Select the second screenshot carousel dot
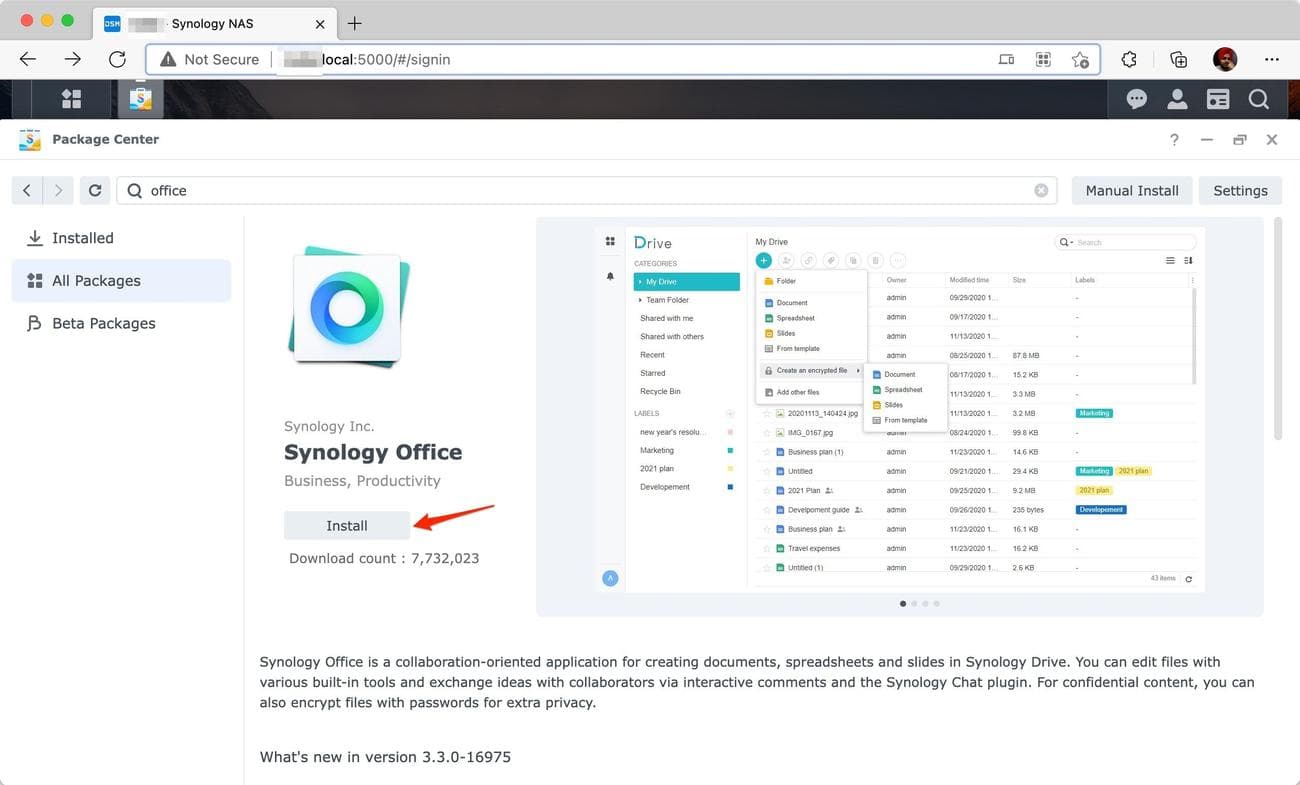The height and width of the screenshot is (785, 1300). pyautogui.click(x=914, y=604)
